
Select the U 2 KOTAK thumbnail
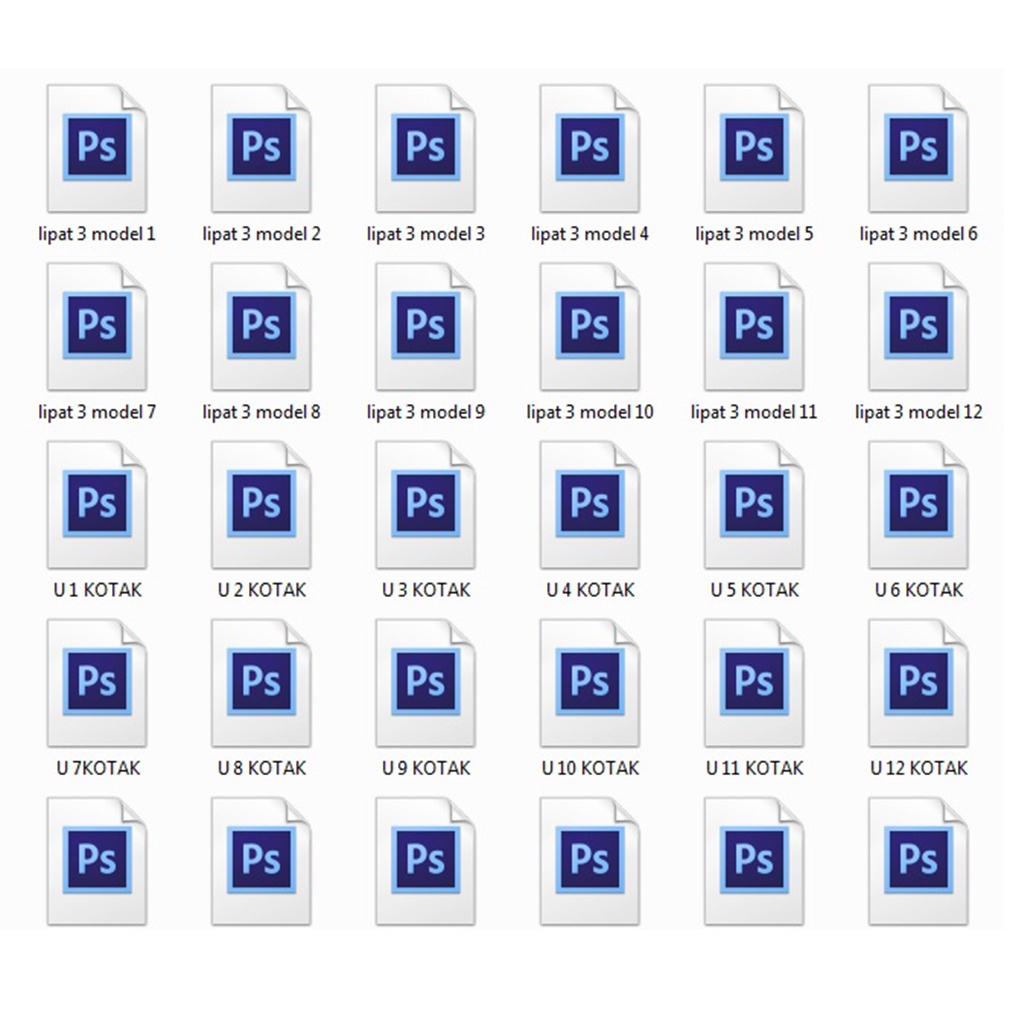click(x=261, y=504)
